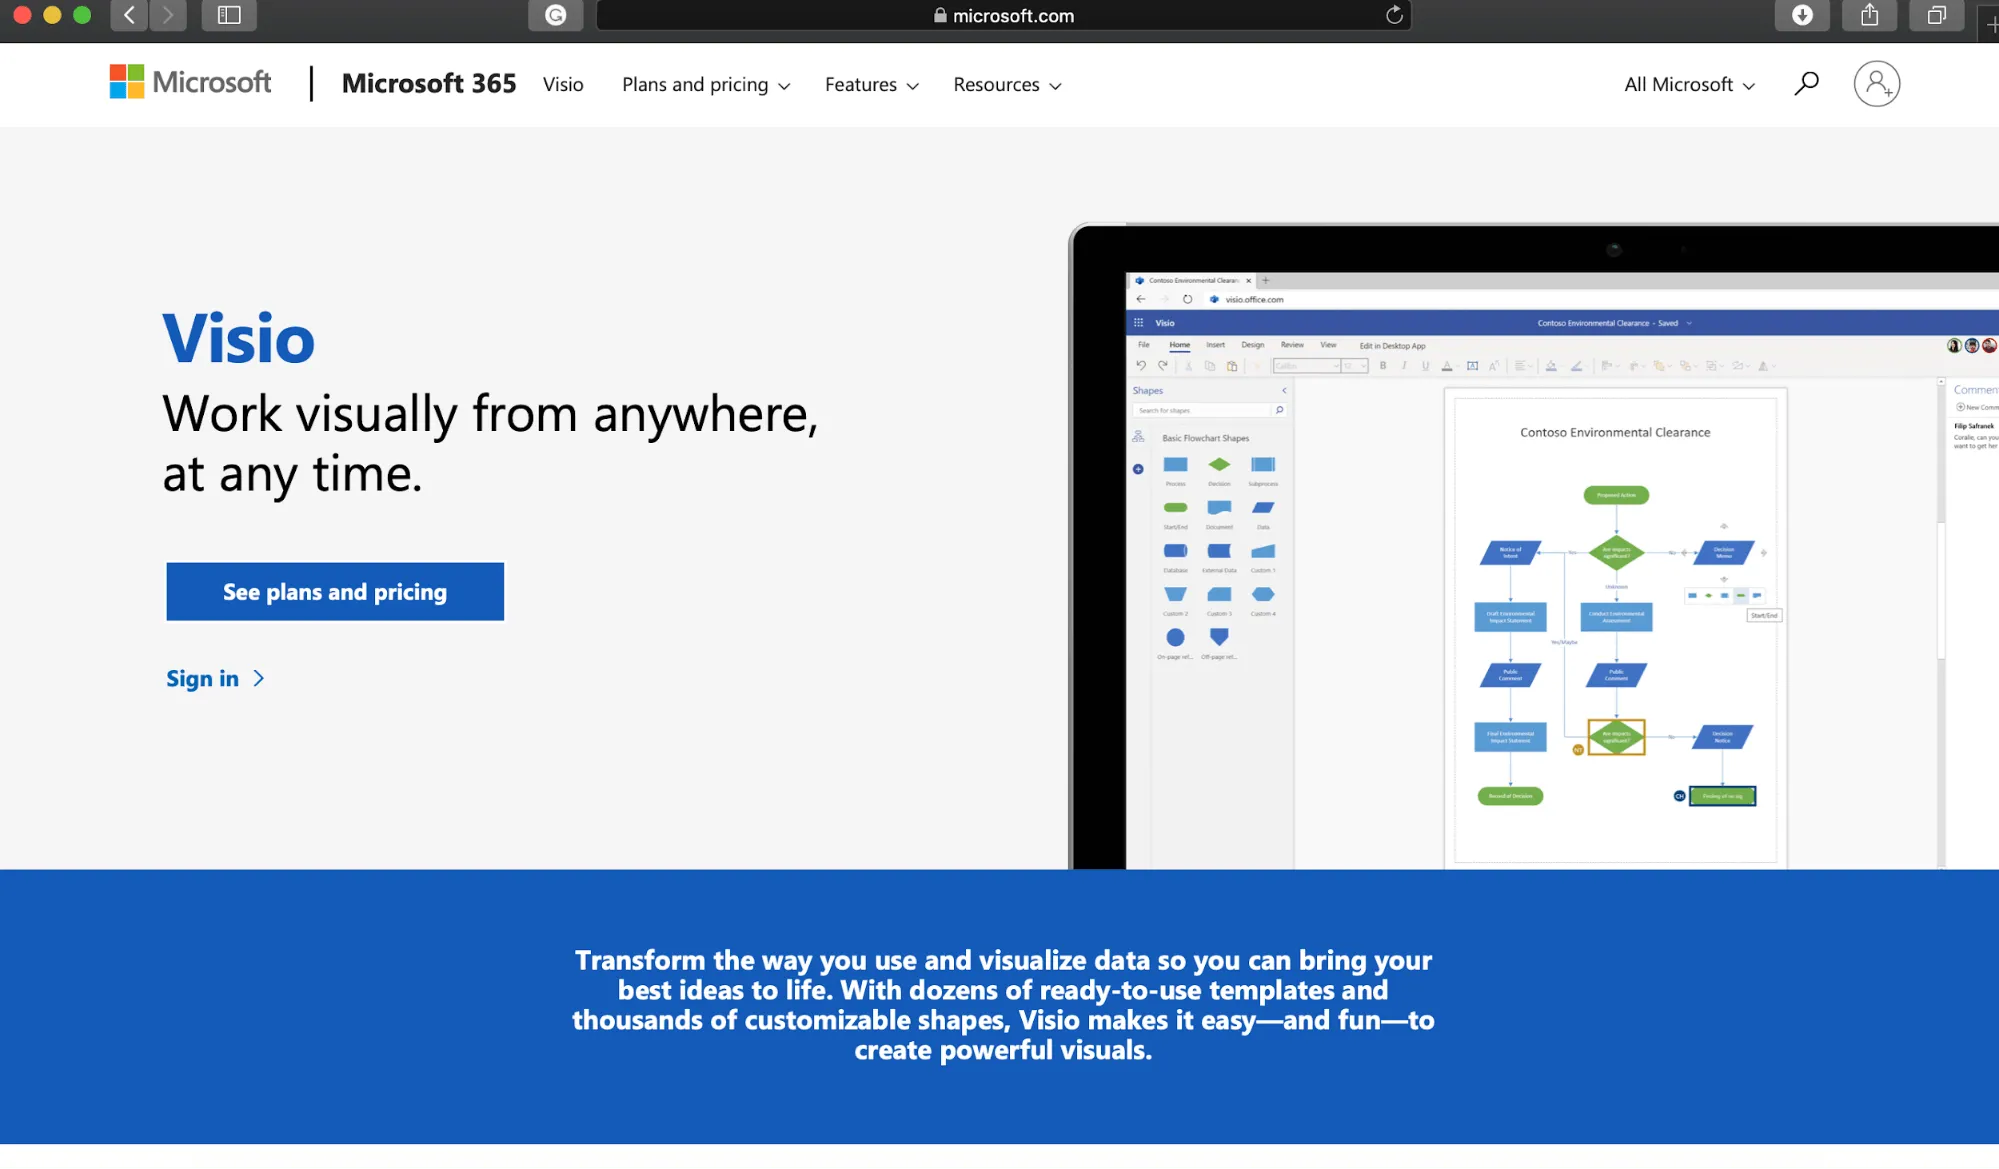Go back with the Safari back arrow

(x=129, y=15)
